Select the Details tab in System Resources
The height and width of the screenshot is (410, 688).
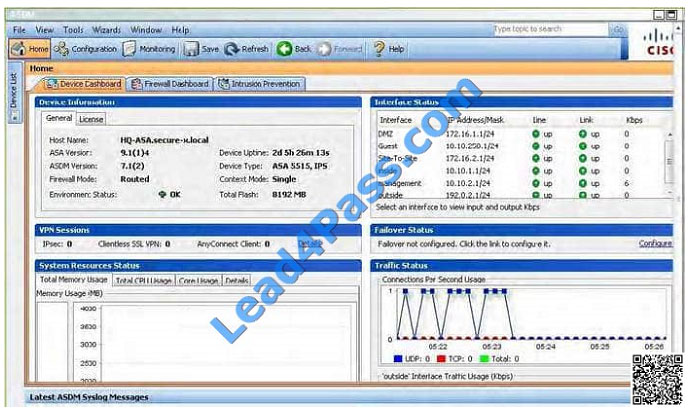pyautogui.click(x=236, y=281)
